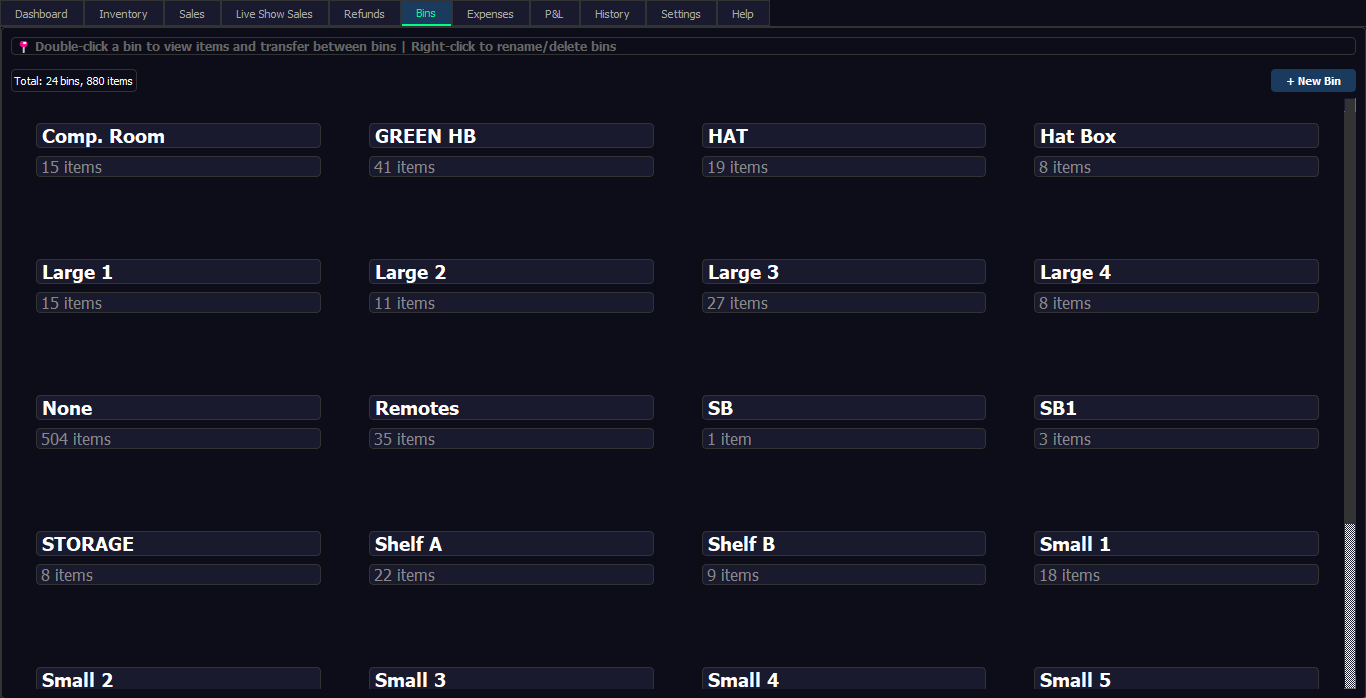1366x698 pixels.
Task: Click the 504 items count
Action: (x=178, y=439)
